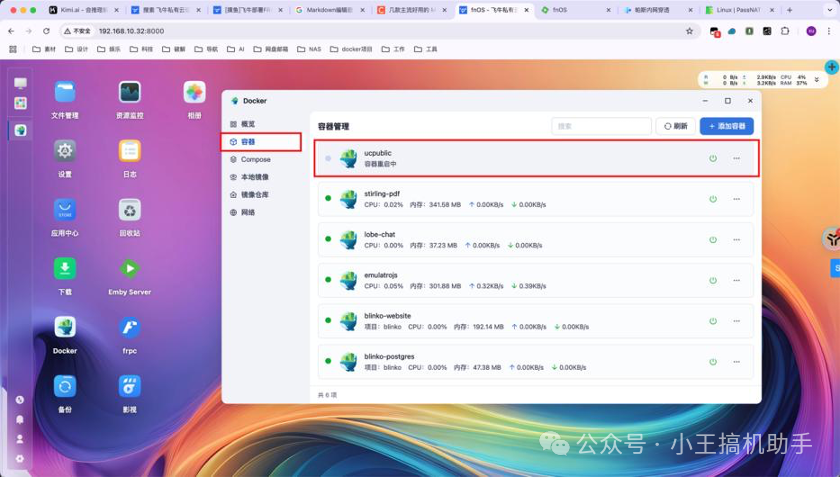840x478 pixels.
Task: Launch the frpc desktop icon
Action: tap(129, 328)
